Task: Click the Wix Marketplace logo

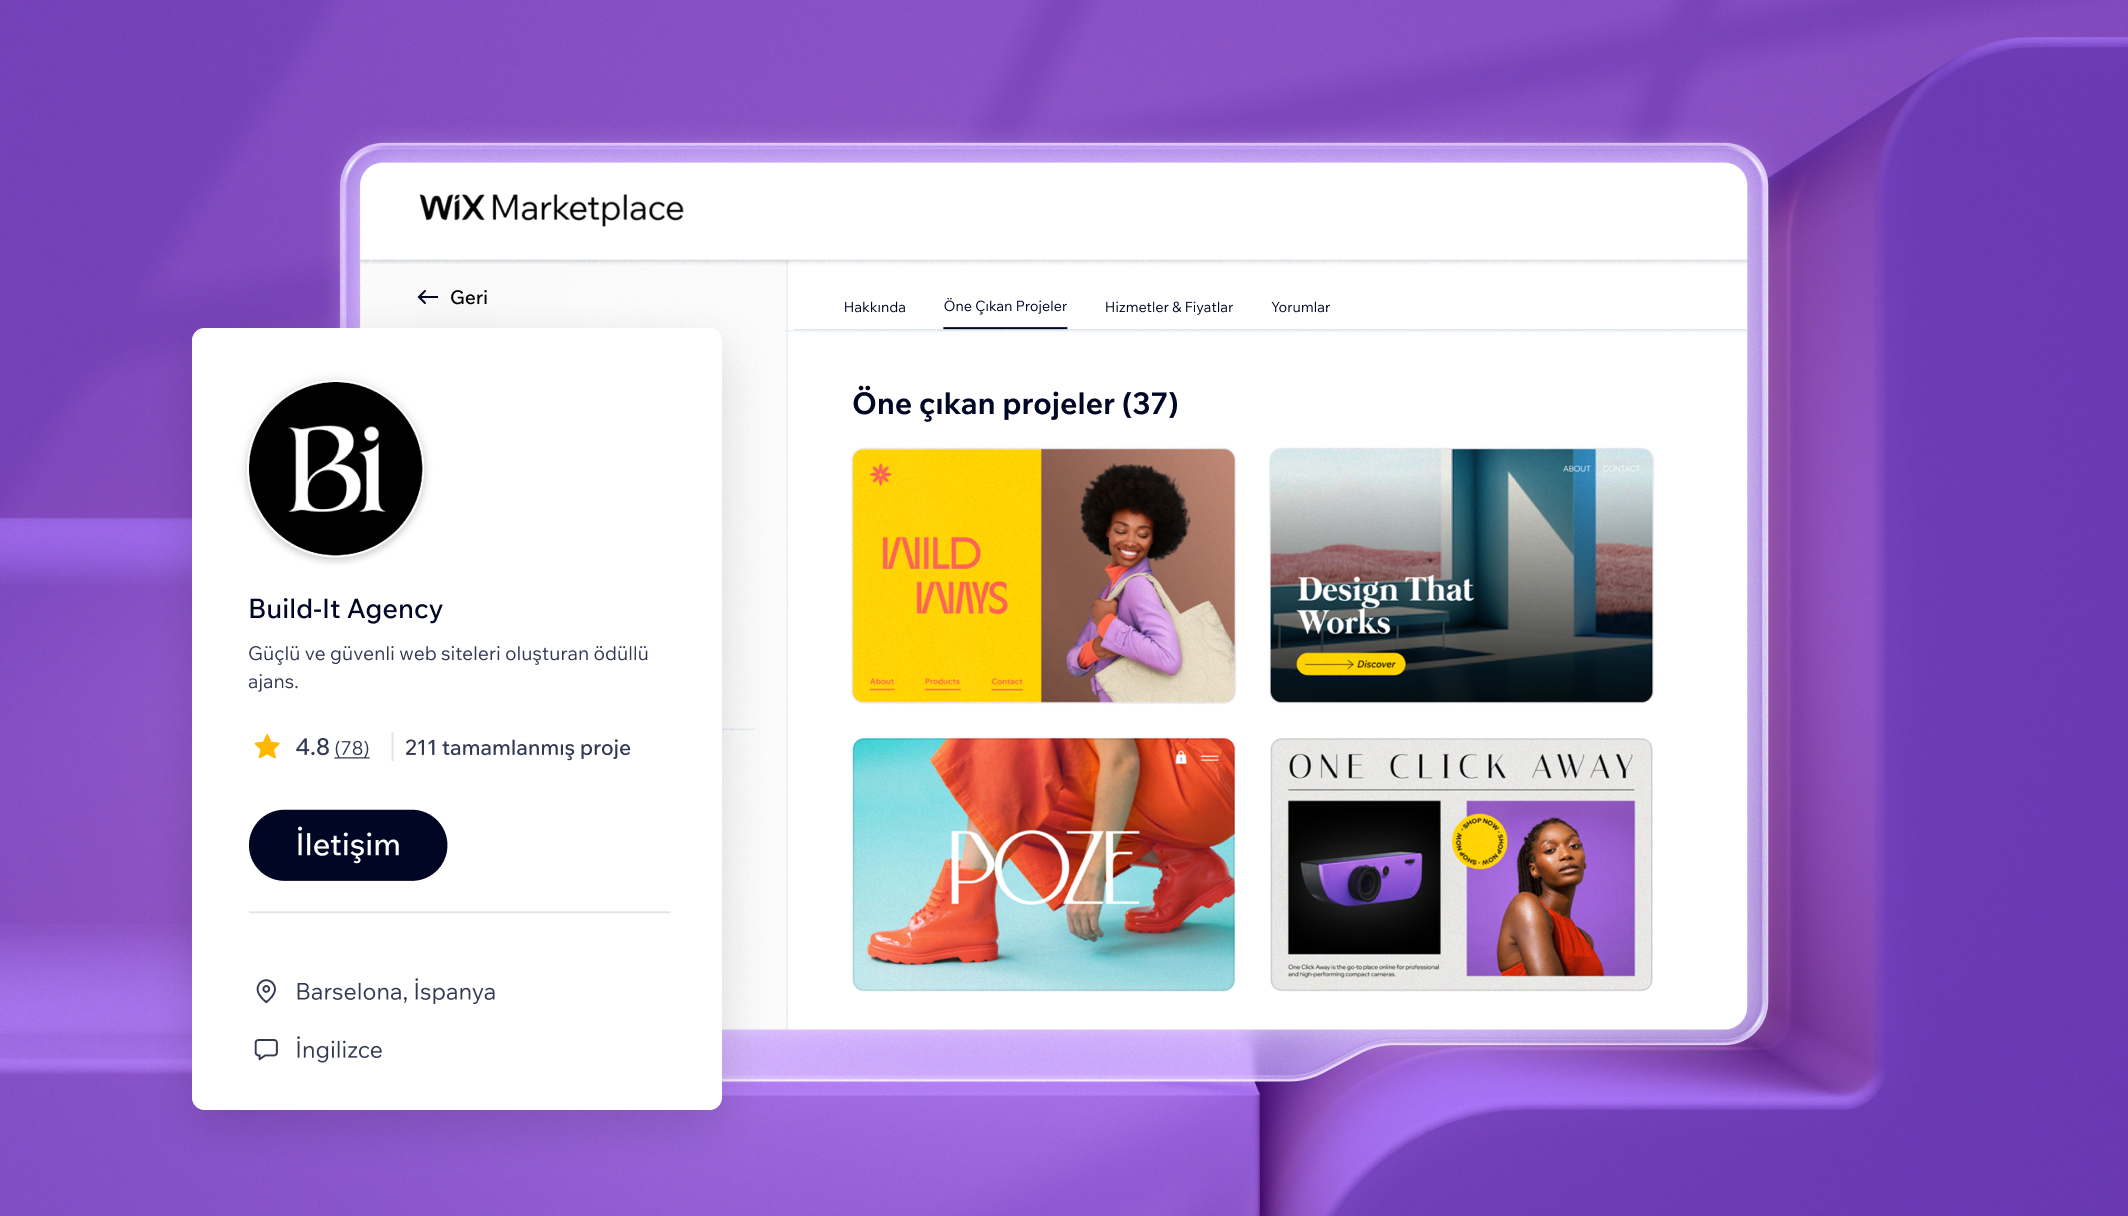Action: click(x=551, y=208)
